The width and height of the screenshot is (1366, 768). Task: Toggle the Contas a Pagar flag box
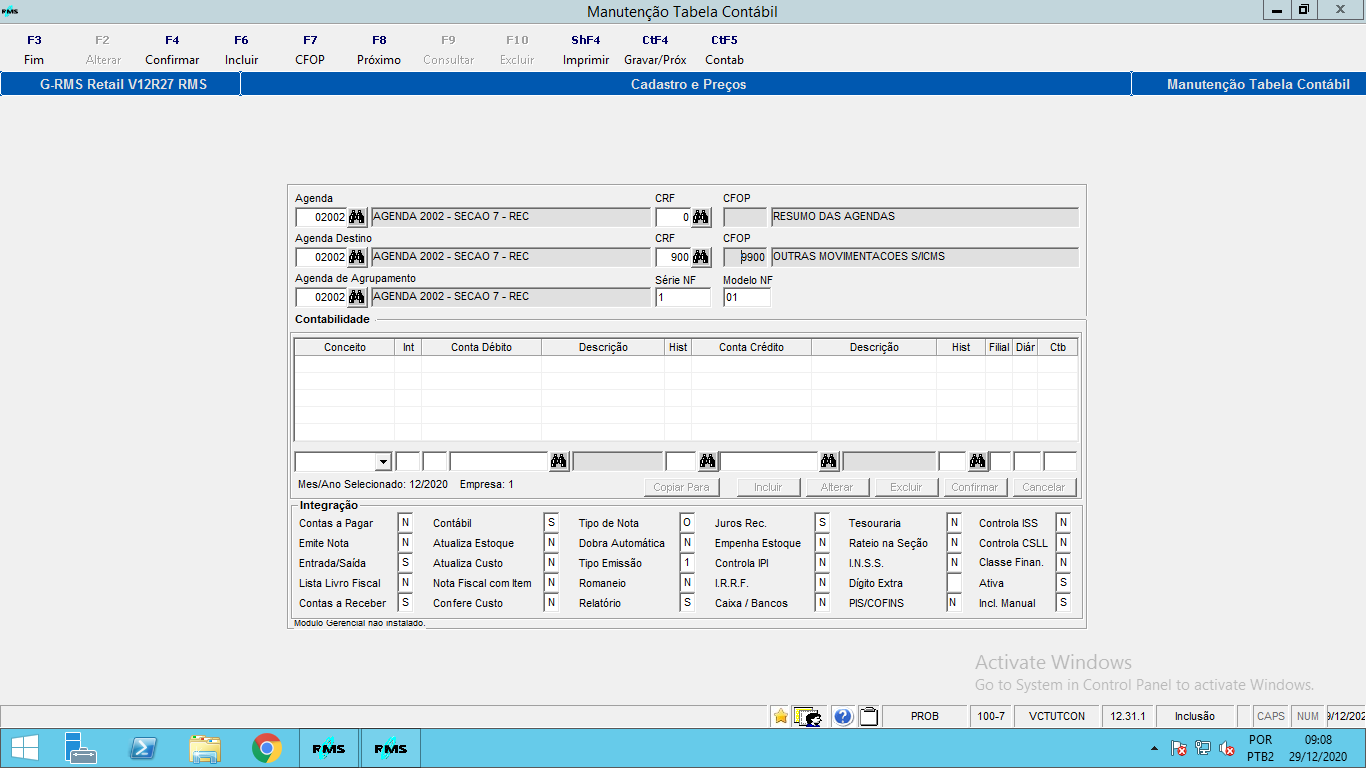[405, 523]
